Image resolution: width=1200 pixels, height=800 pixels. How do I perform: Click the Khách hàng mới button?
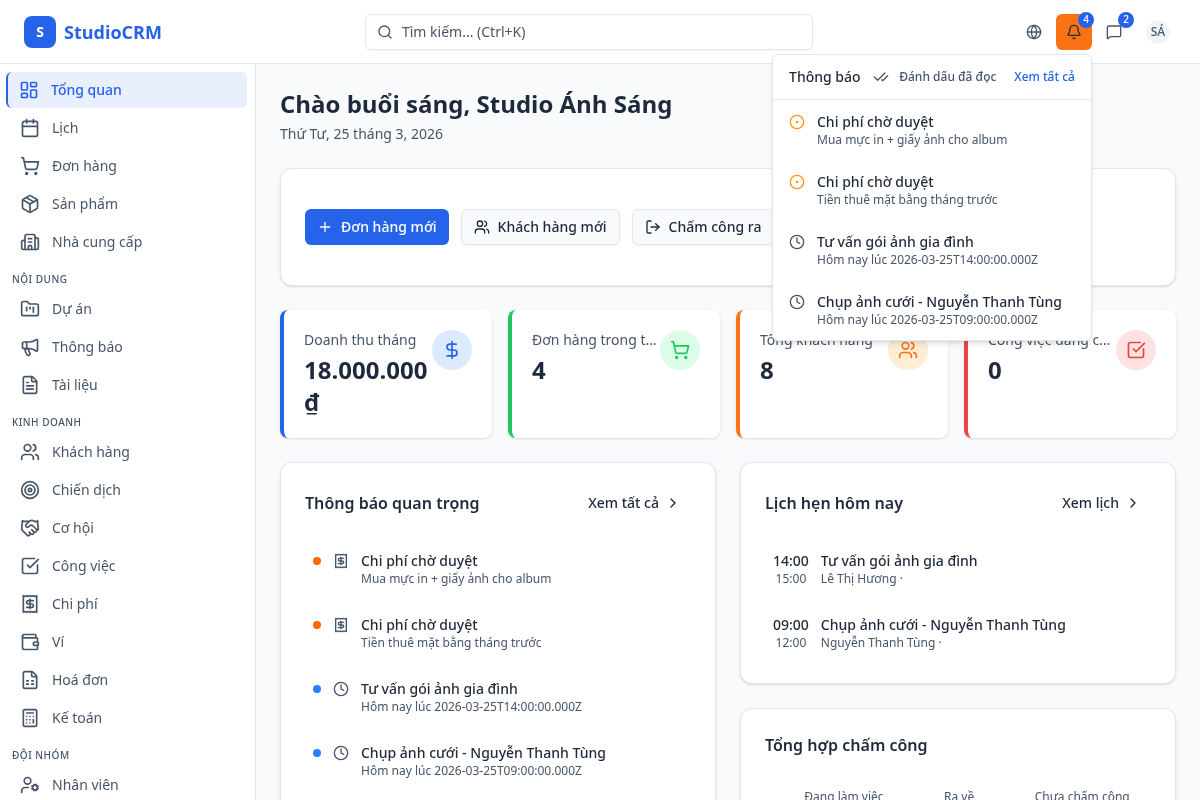click(540, 227)
